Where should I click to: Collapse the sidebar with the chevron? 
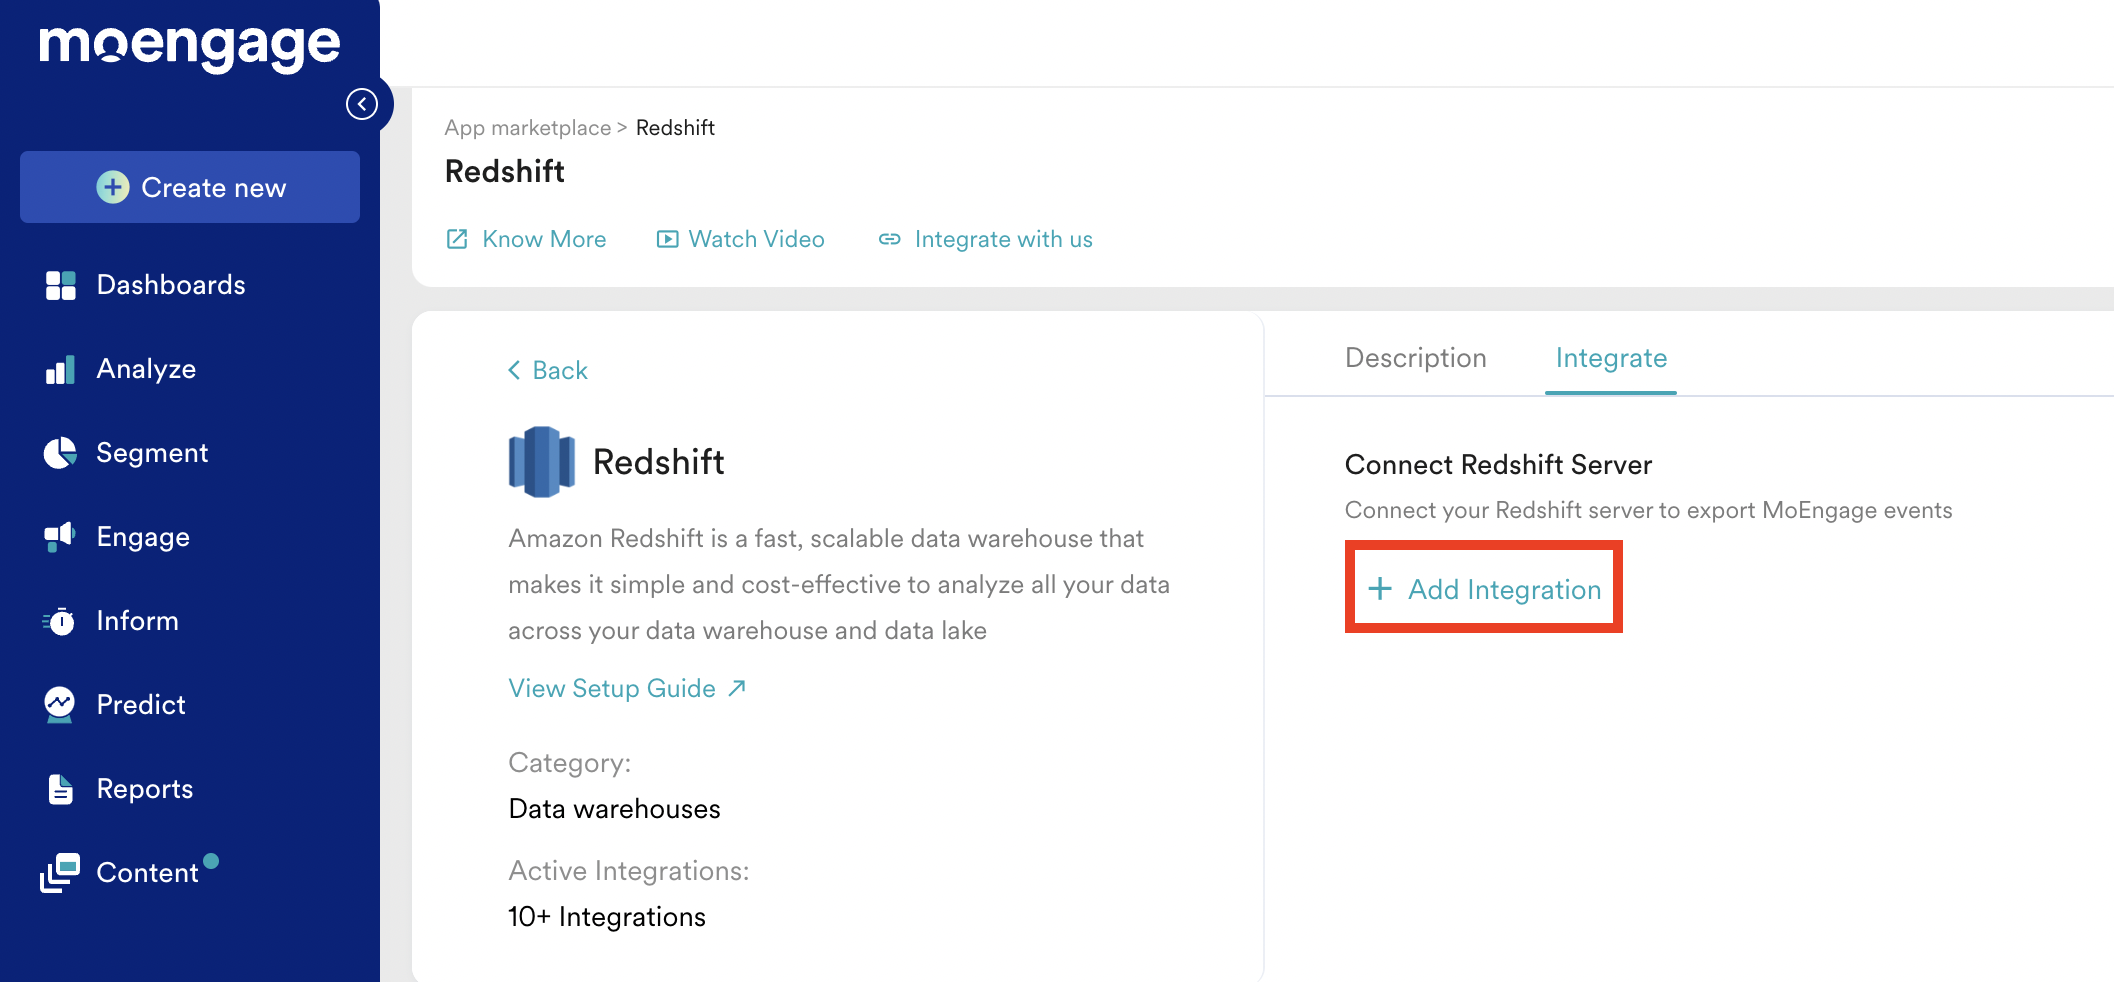click(362, 103)
